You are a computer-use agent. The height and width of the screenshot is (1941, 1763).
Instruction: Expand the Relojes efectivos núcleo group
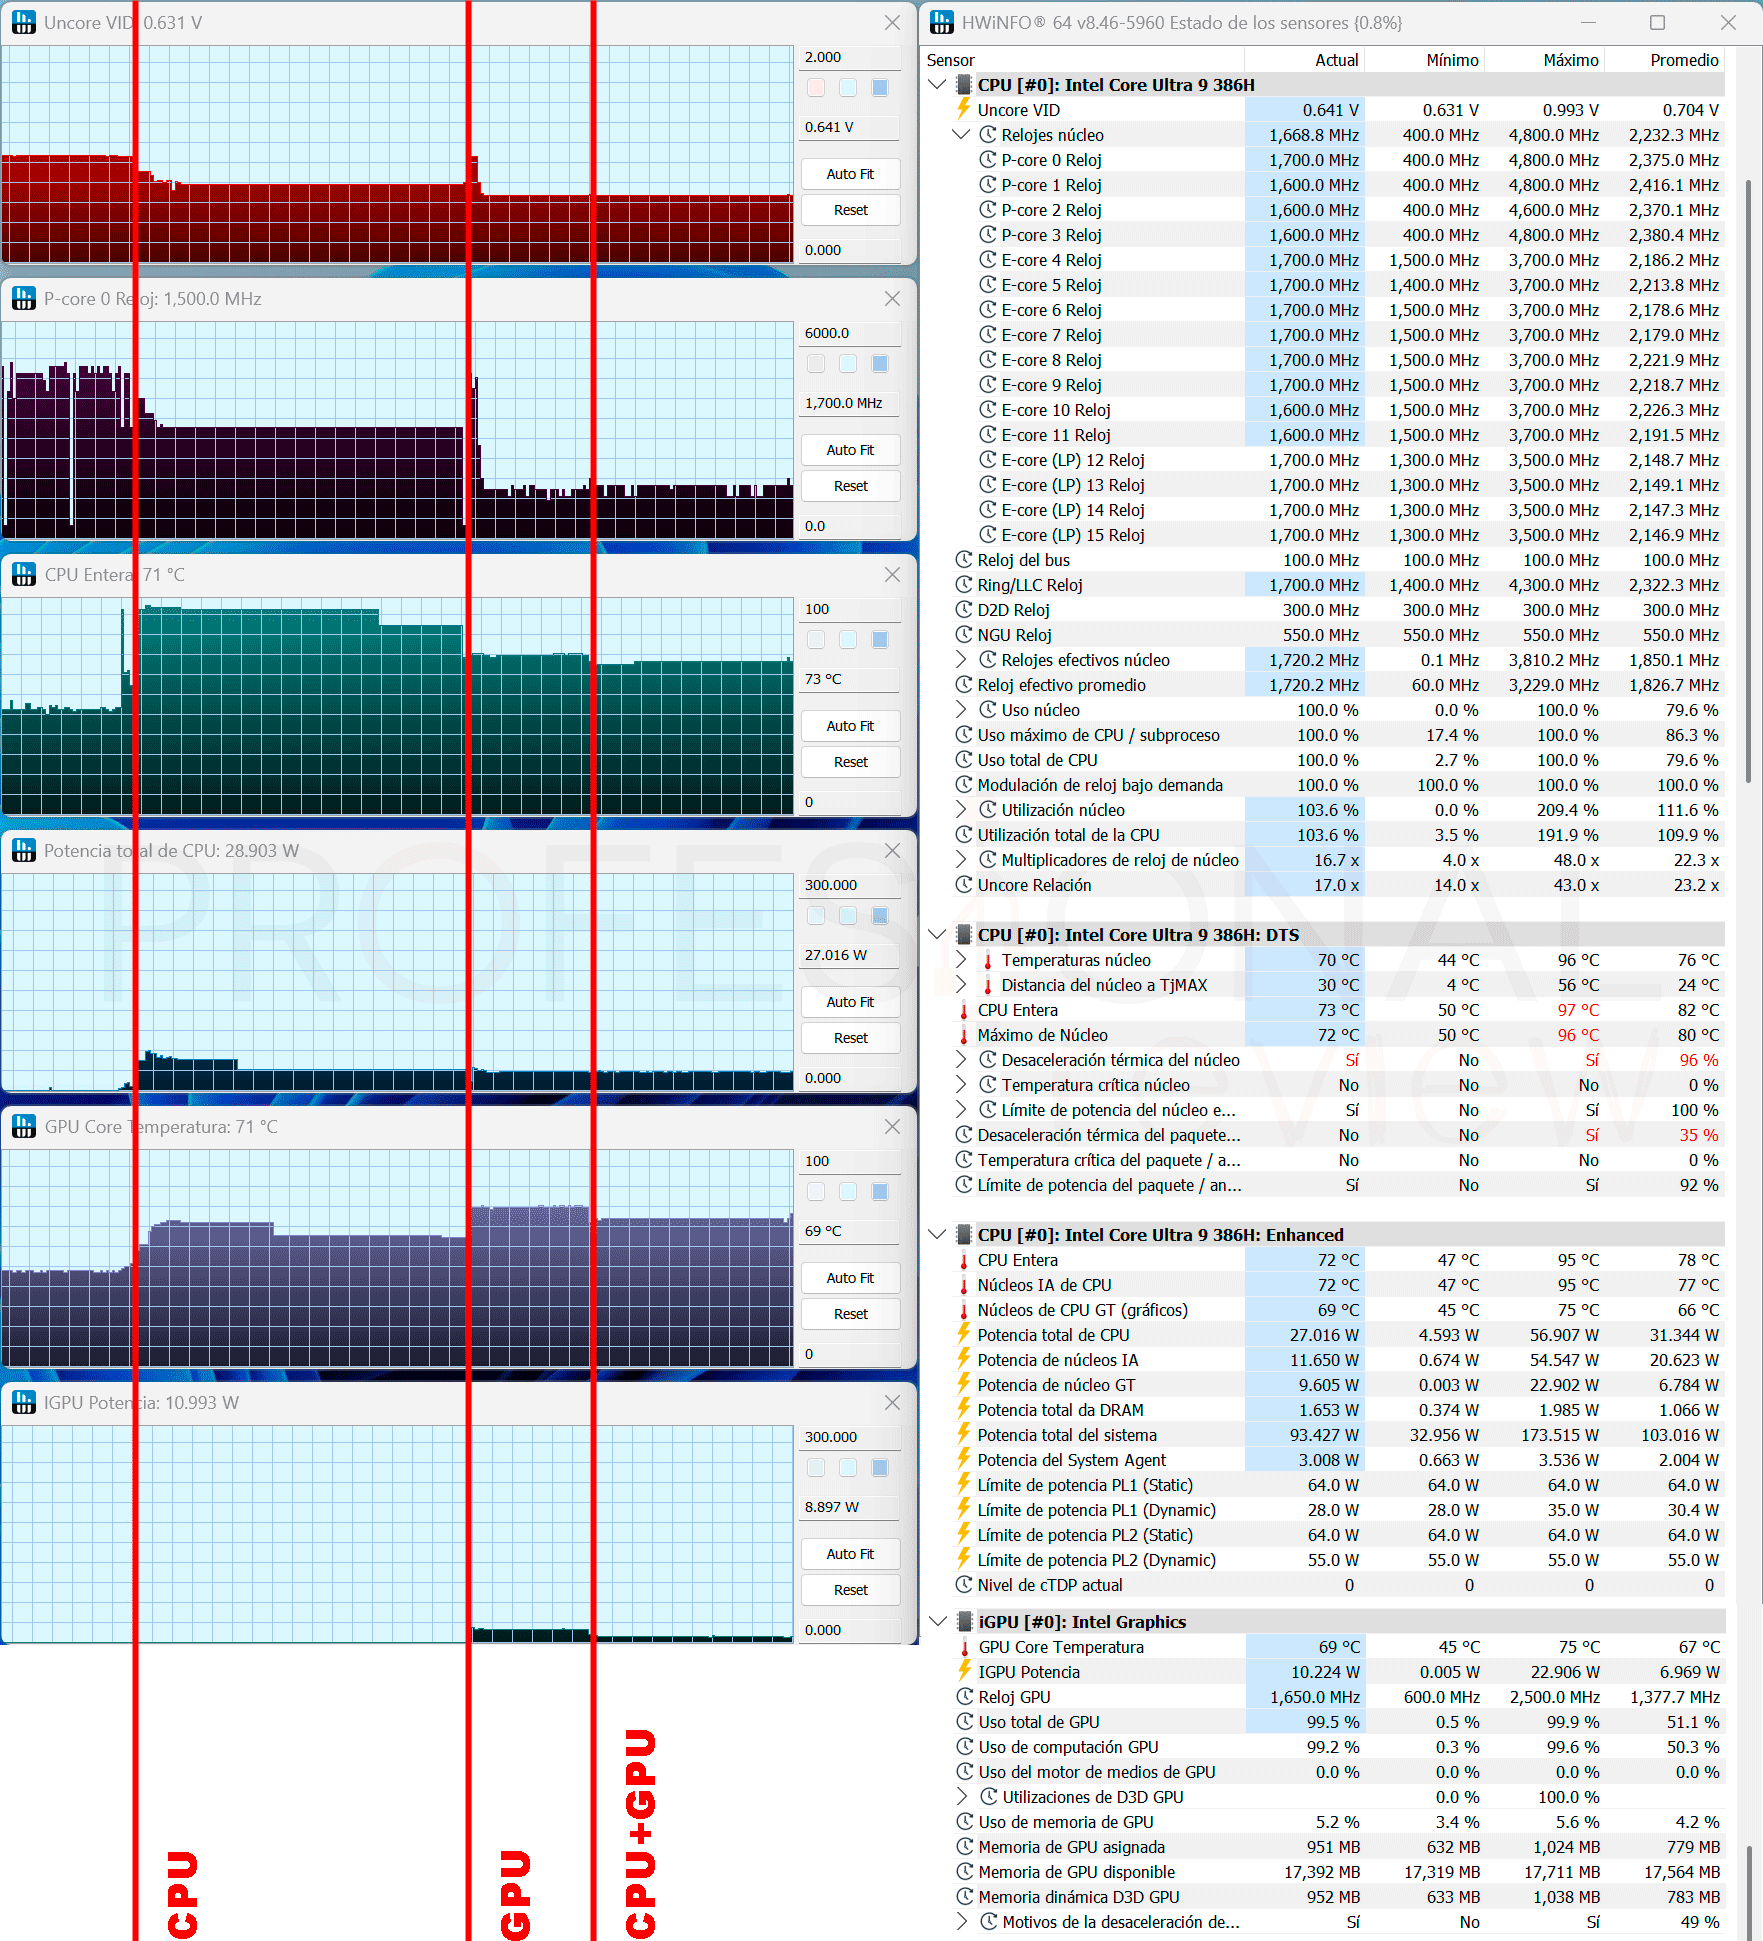(961, 660)
